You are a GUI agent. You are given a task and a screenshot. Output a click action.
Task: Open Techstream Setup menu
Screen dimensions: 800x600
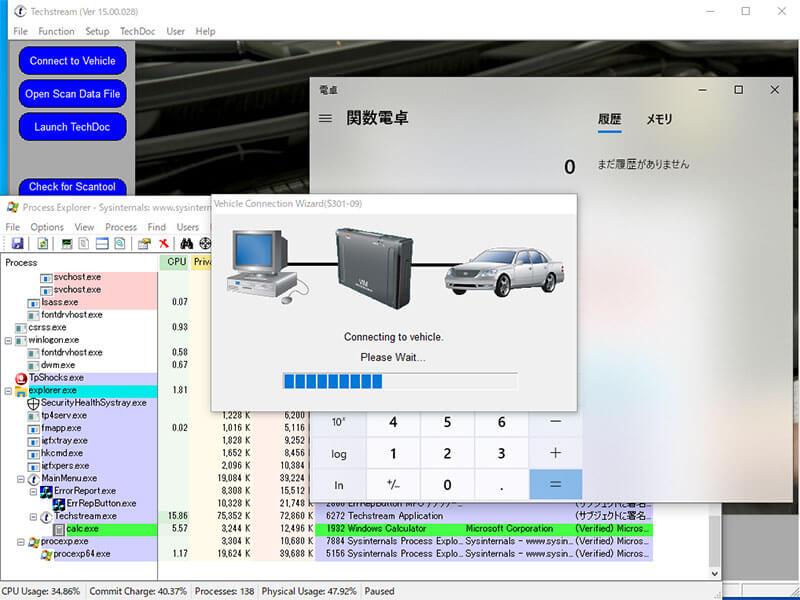97,31
